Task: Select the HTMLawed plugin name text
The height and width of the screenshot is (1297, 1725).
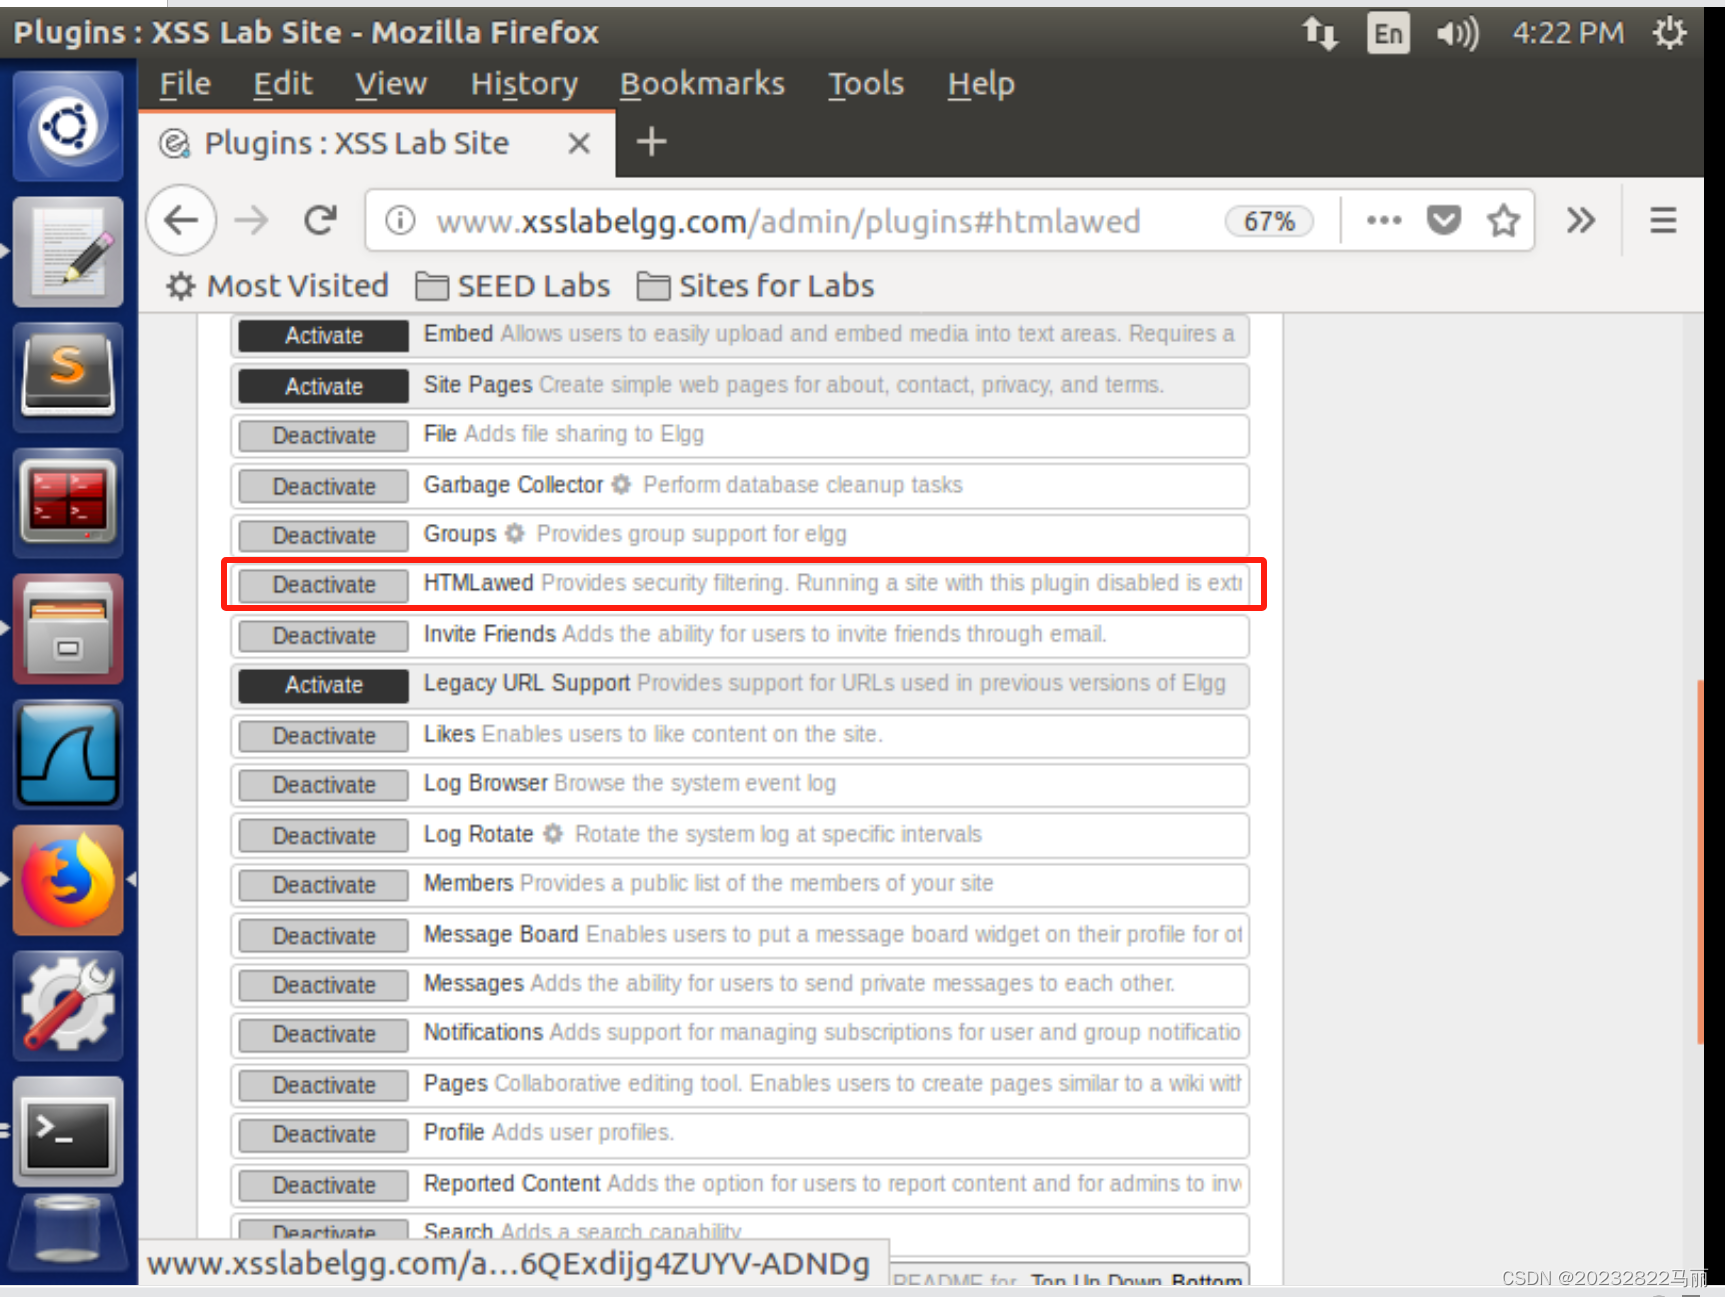Action: pos(478,583)
